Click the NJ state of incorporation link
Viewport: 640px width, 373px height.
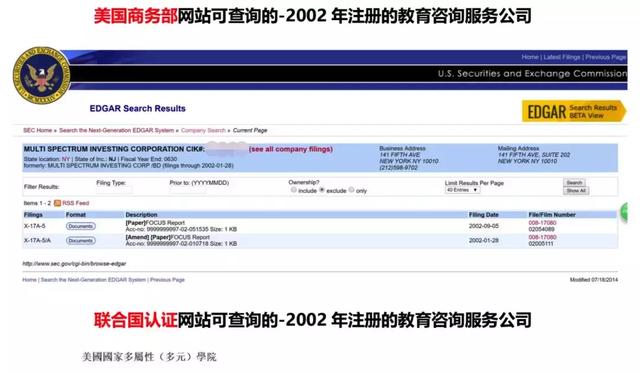(x=112, y=159)
